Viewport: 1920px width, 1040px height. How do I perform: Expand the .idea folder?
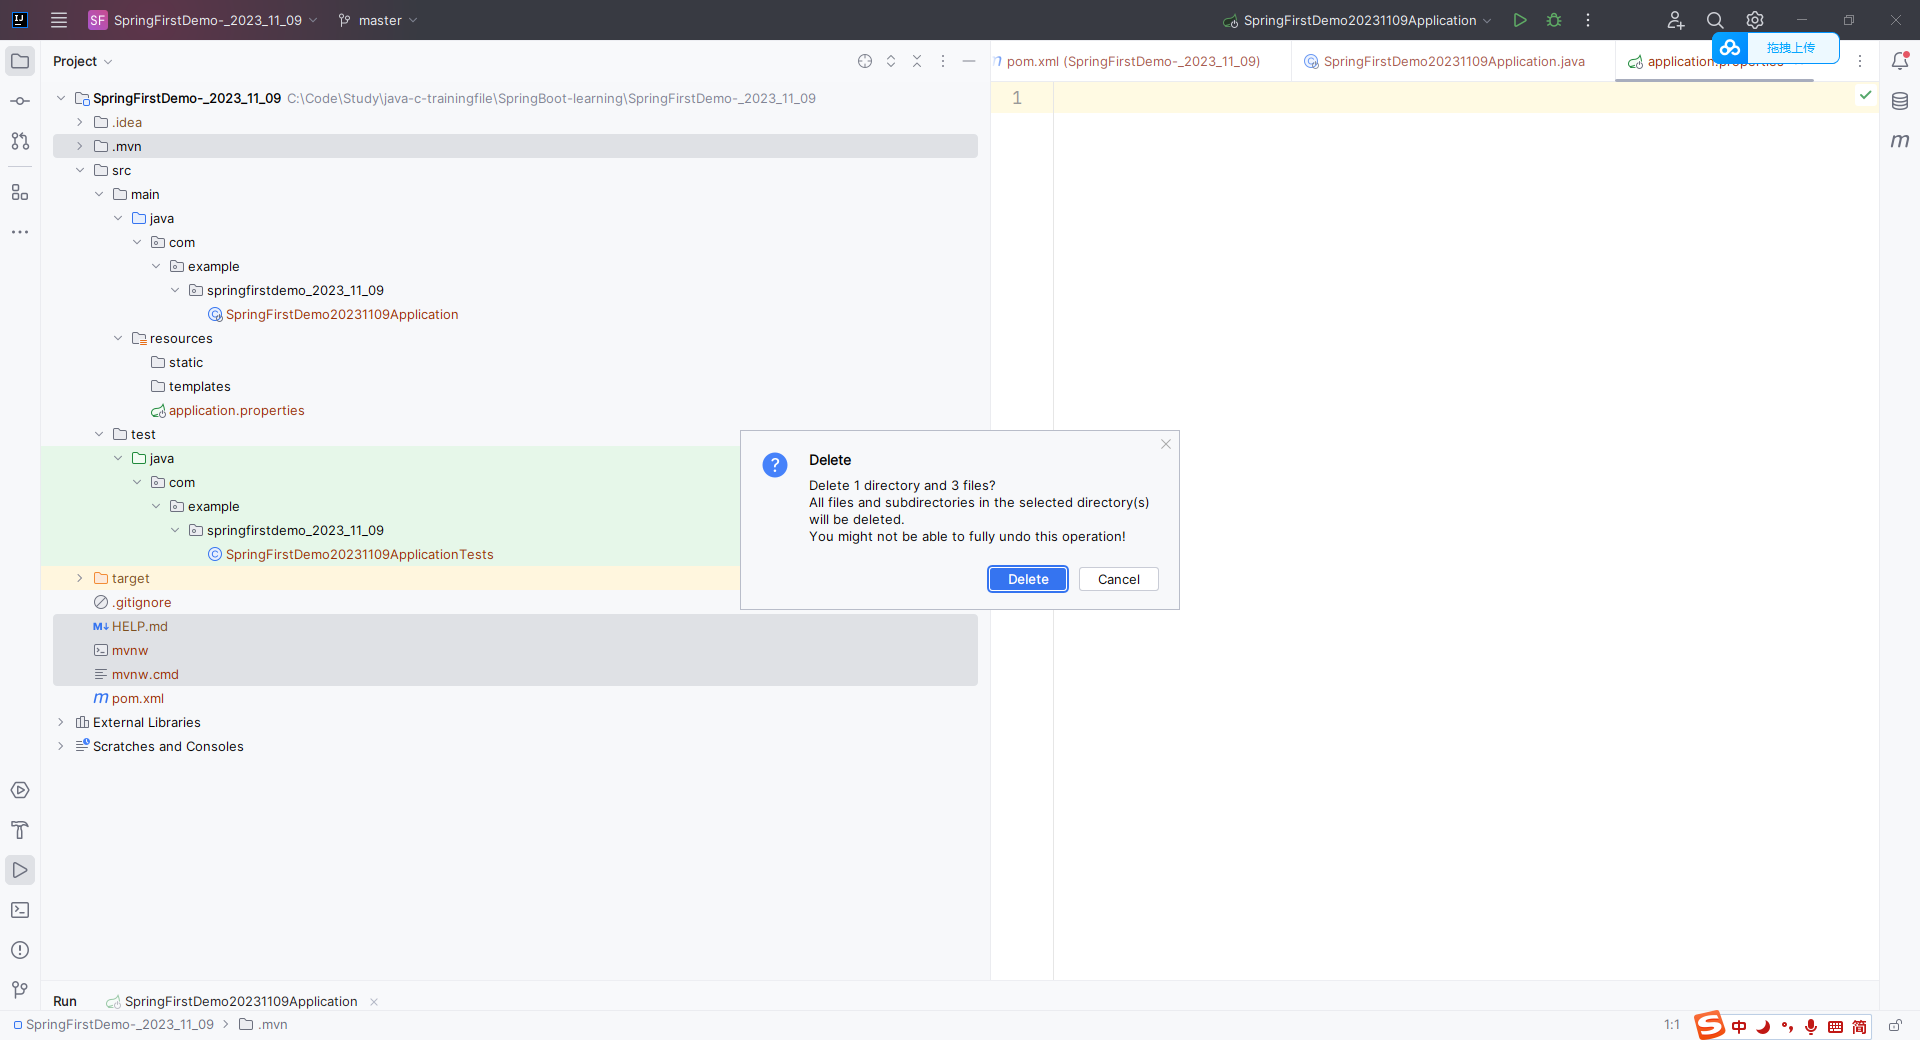[x=80, y=122]
